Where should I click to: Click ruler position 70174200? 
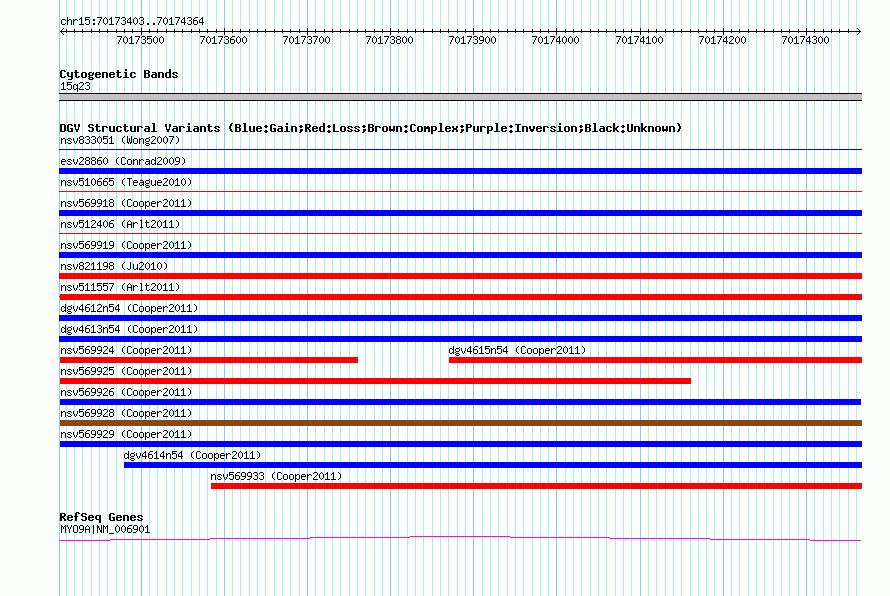(722, 40)
